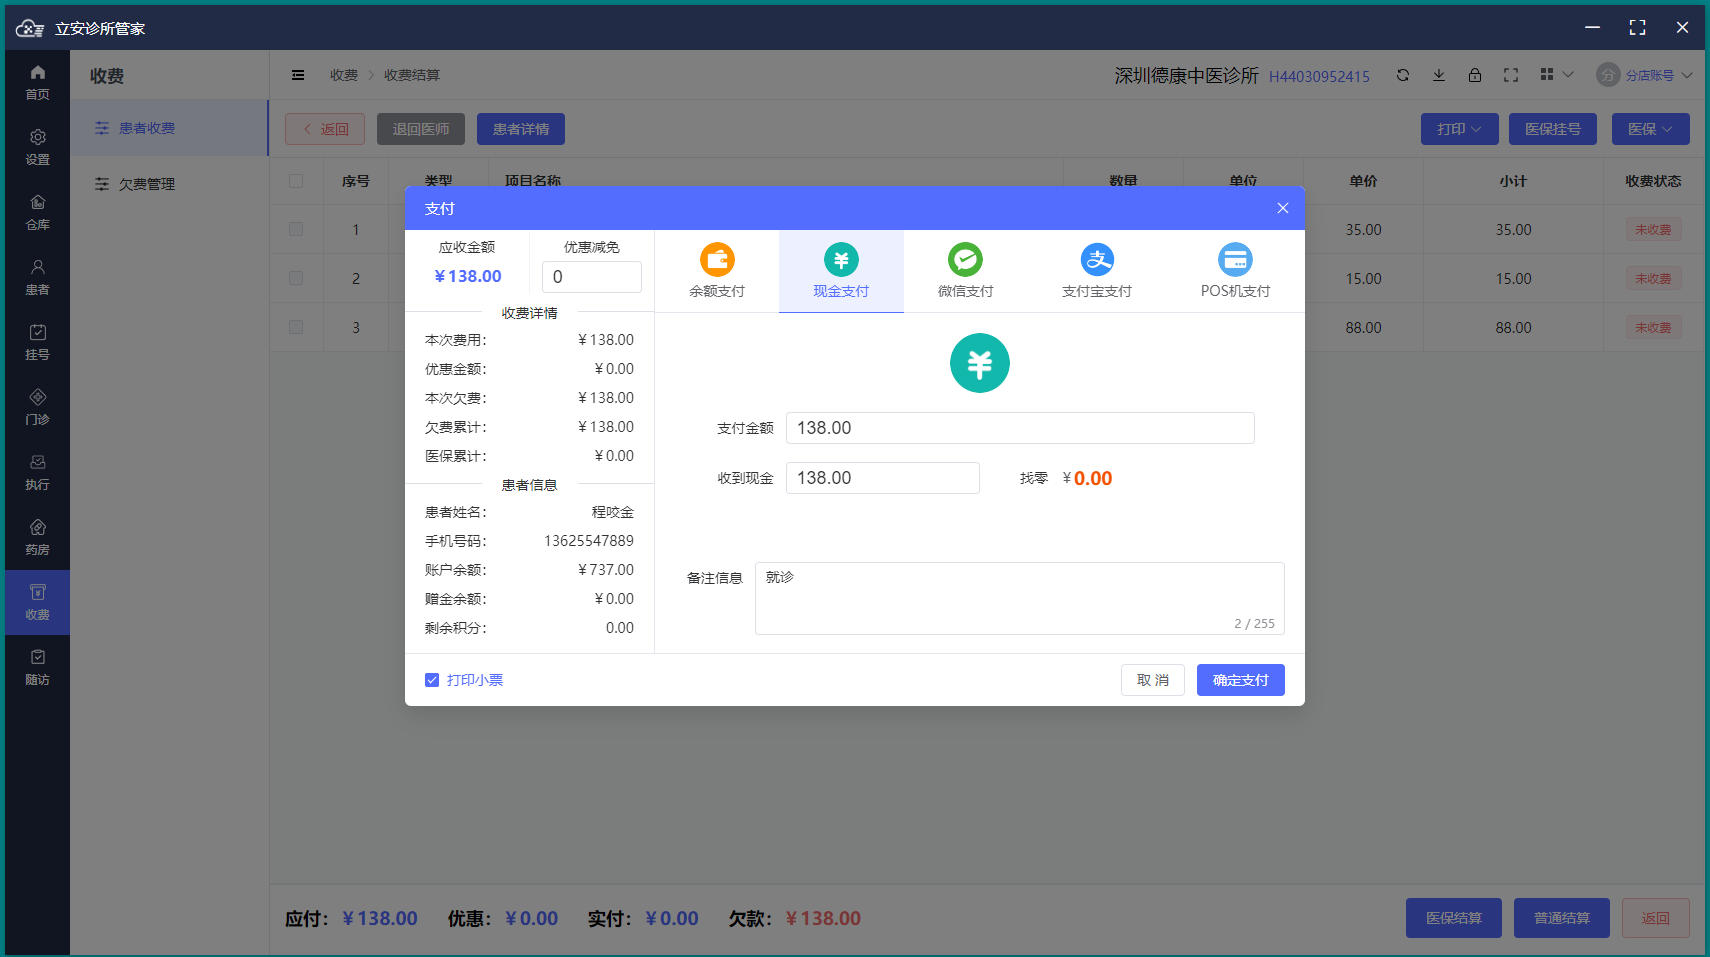Click the 普通结算 settlement button

(x=1562, y=918)
